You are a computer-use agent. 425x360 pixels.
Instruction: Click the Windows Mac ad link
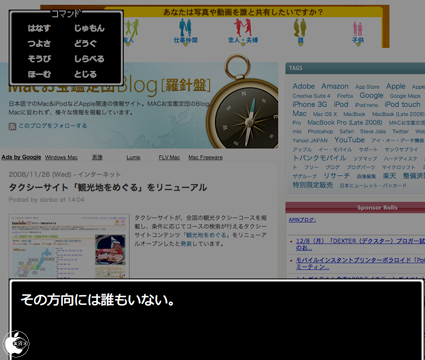[x=61, y=157]
